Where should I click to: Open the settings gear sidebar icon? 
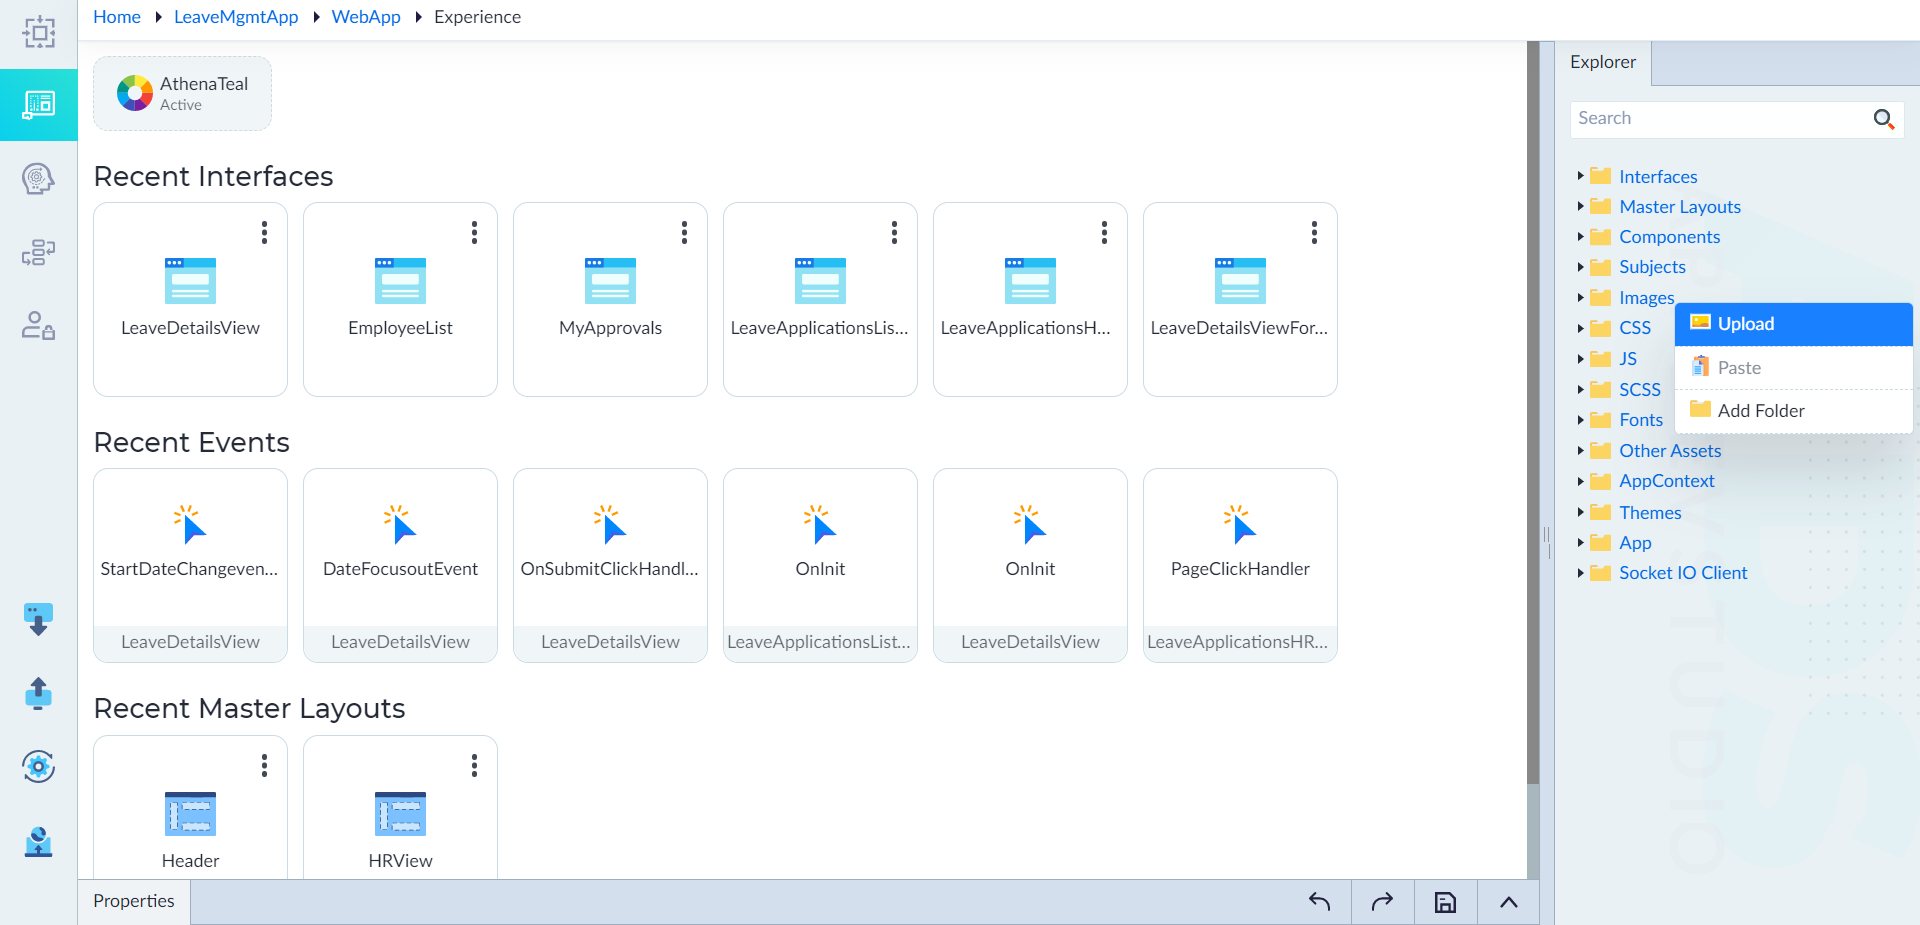38,767
